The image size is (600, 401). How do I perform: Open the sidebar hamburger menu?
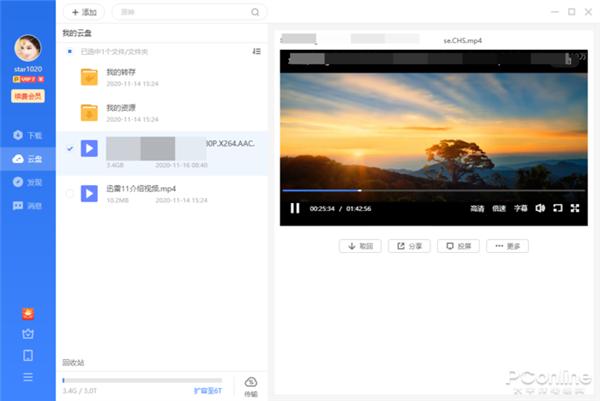pyautogui.click(x=27, y=377)
